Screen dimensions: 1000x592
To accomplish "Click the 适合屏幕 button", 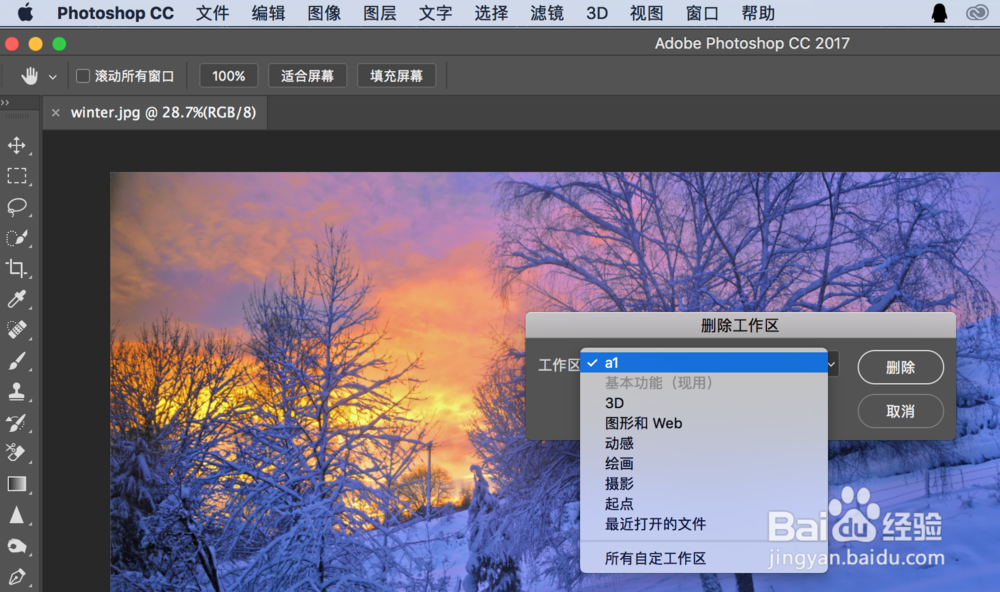I will [x=307, y=75].
